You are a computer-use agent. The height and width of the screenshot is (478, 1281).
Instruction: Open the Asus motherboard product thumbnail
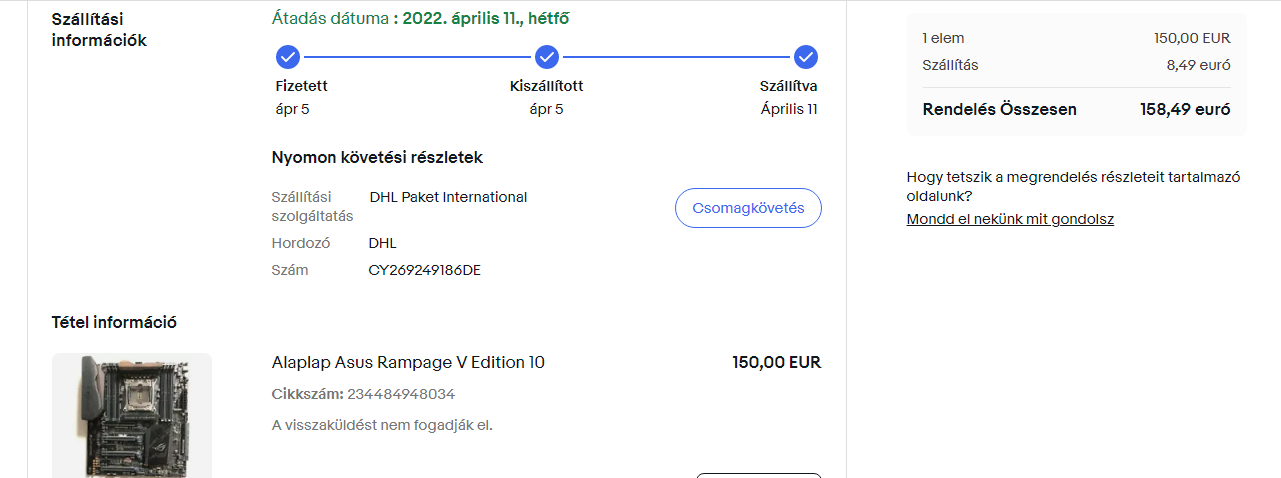[132, 414]
